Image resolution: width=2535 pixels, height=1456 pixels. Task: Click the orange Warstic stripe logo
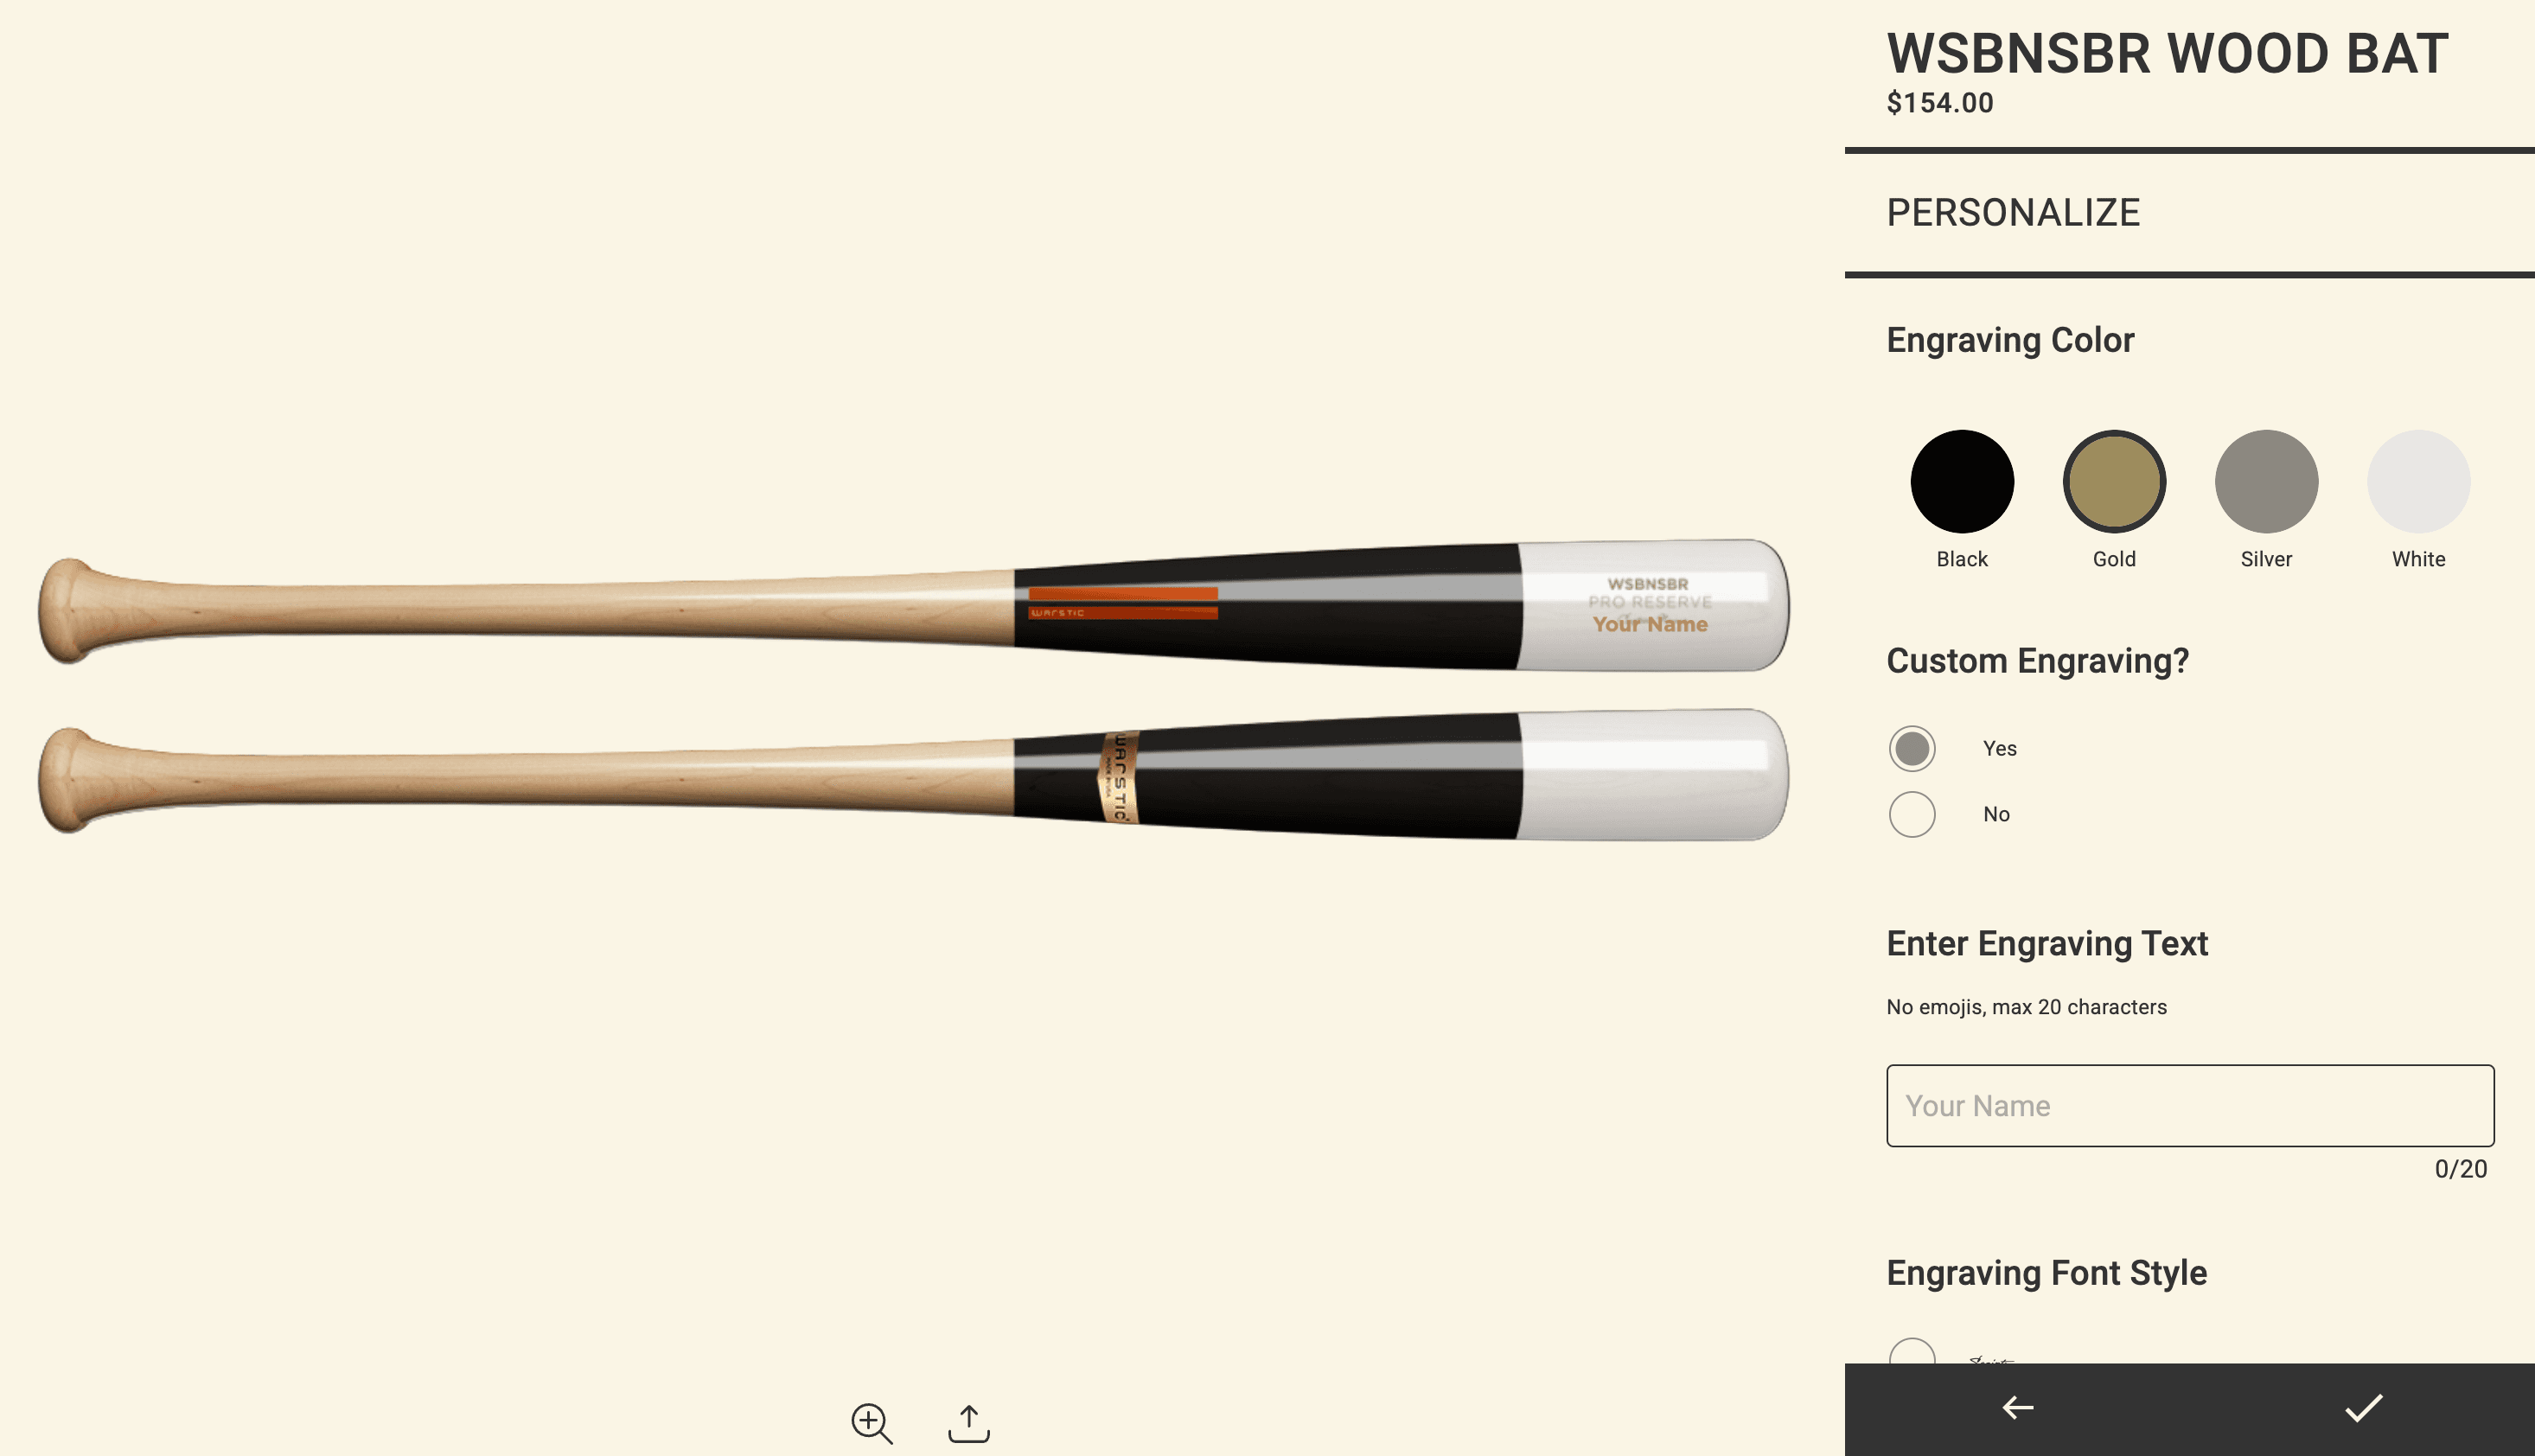tap(1122, 603)
